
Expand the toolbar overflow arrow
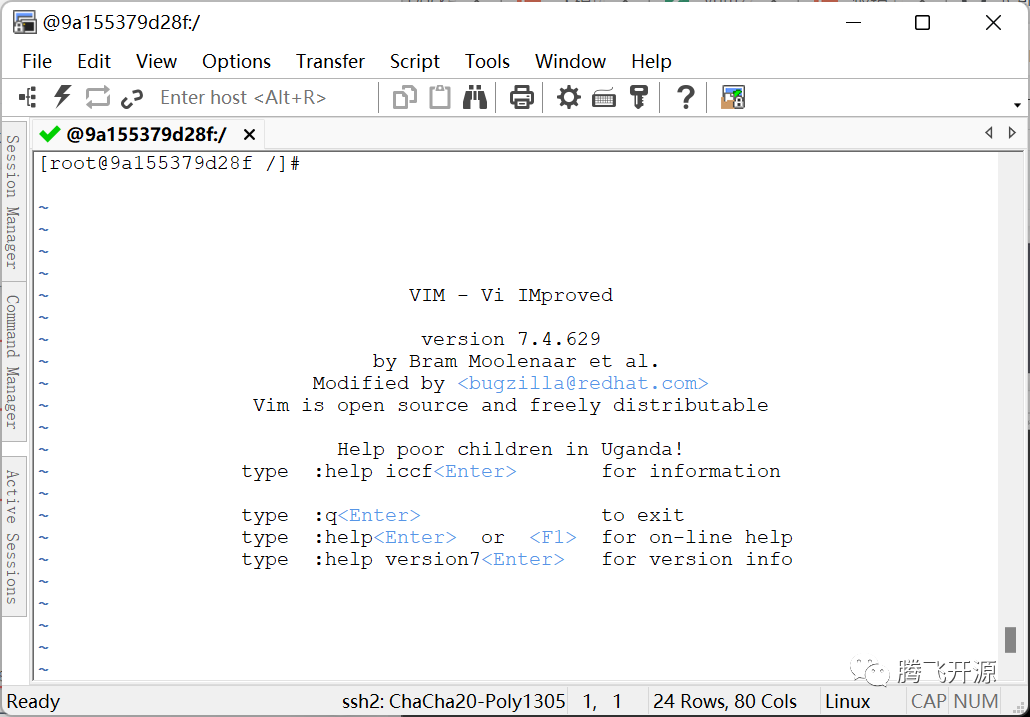1017,105
